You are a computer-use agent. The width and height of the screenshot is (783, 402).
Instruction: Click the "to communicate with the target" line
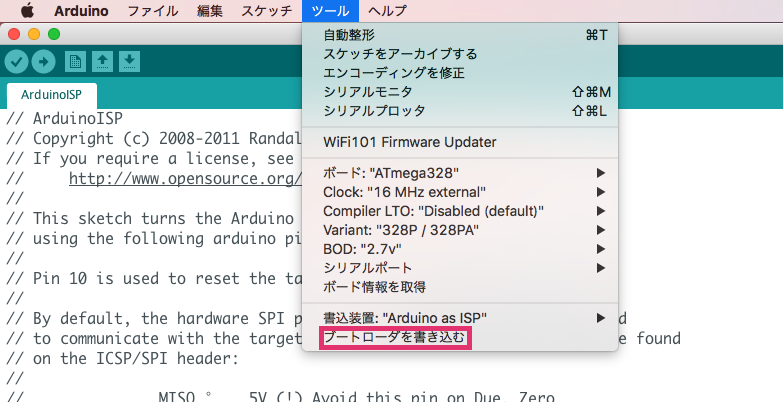tap(154, 339)
